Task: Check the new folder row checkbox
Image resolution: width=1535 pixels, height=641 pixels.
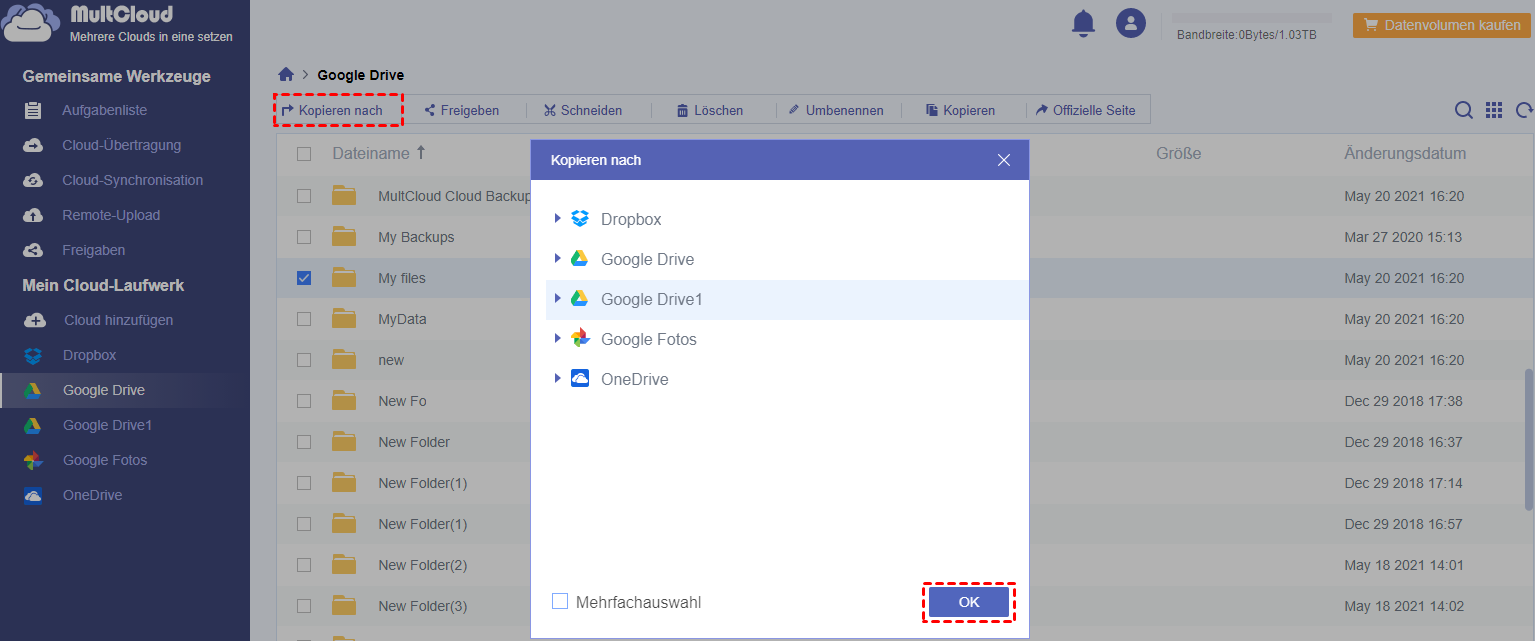Action: (304, 360)
